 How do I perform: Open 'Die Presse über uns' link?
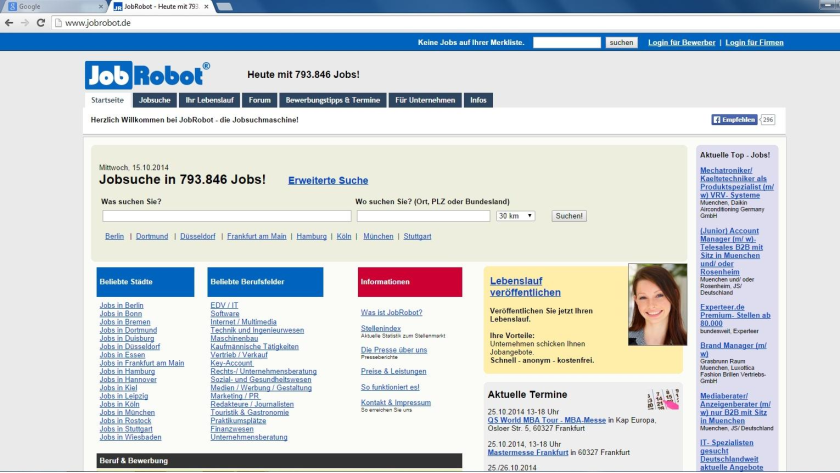tap(394, 350)
